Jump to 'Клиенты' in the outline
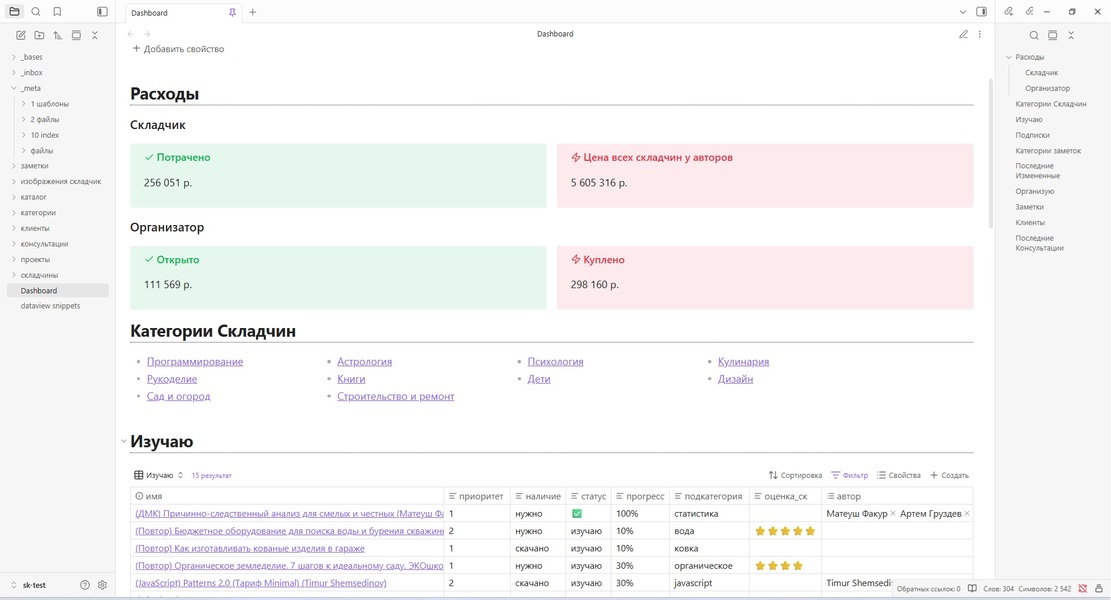The width and height of the screenshot is (1111, 600). click(x=1030, y=223)
